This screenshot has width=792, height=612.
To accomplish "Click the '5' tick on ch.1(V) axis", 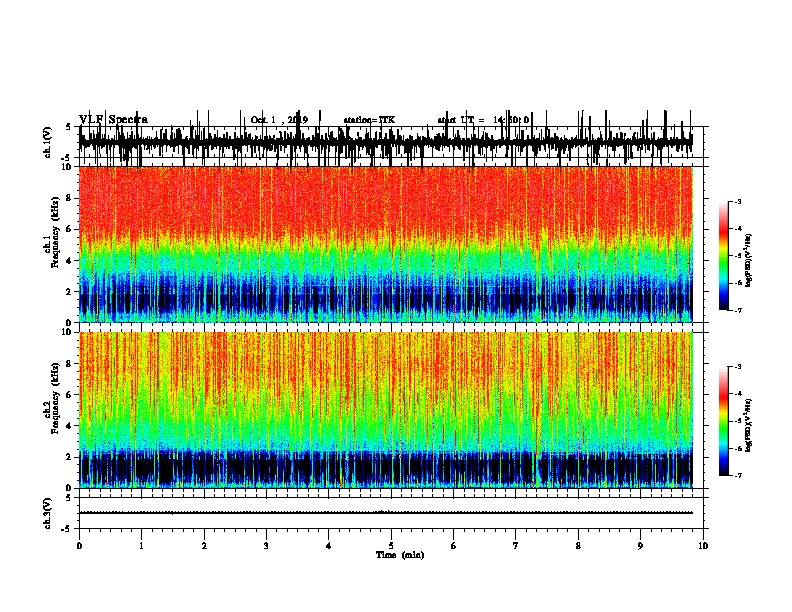I will point(68,127).
